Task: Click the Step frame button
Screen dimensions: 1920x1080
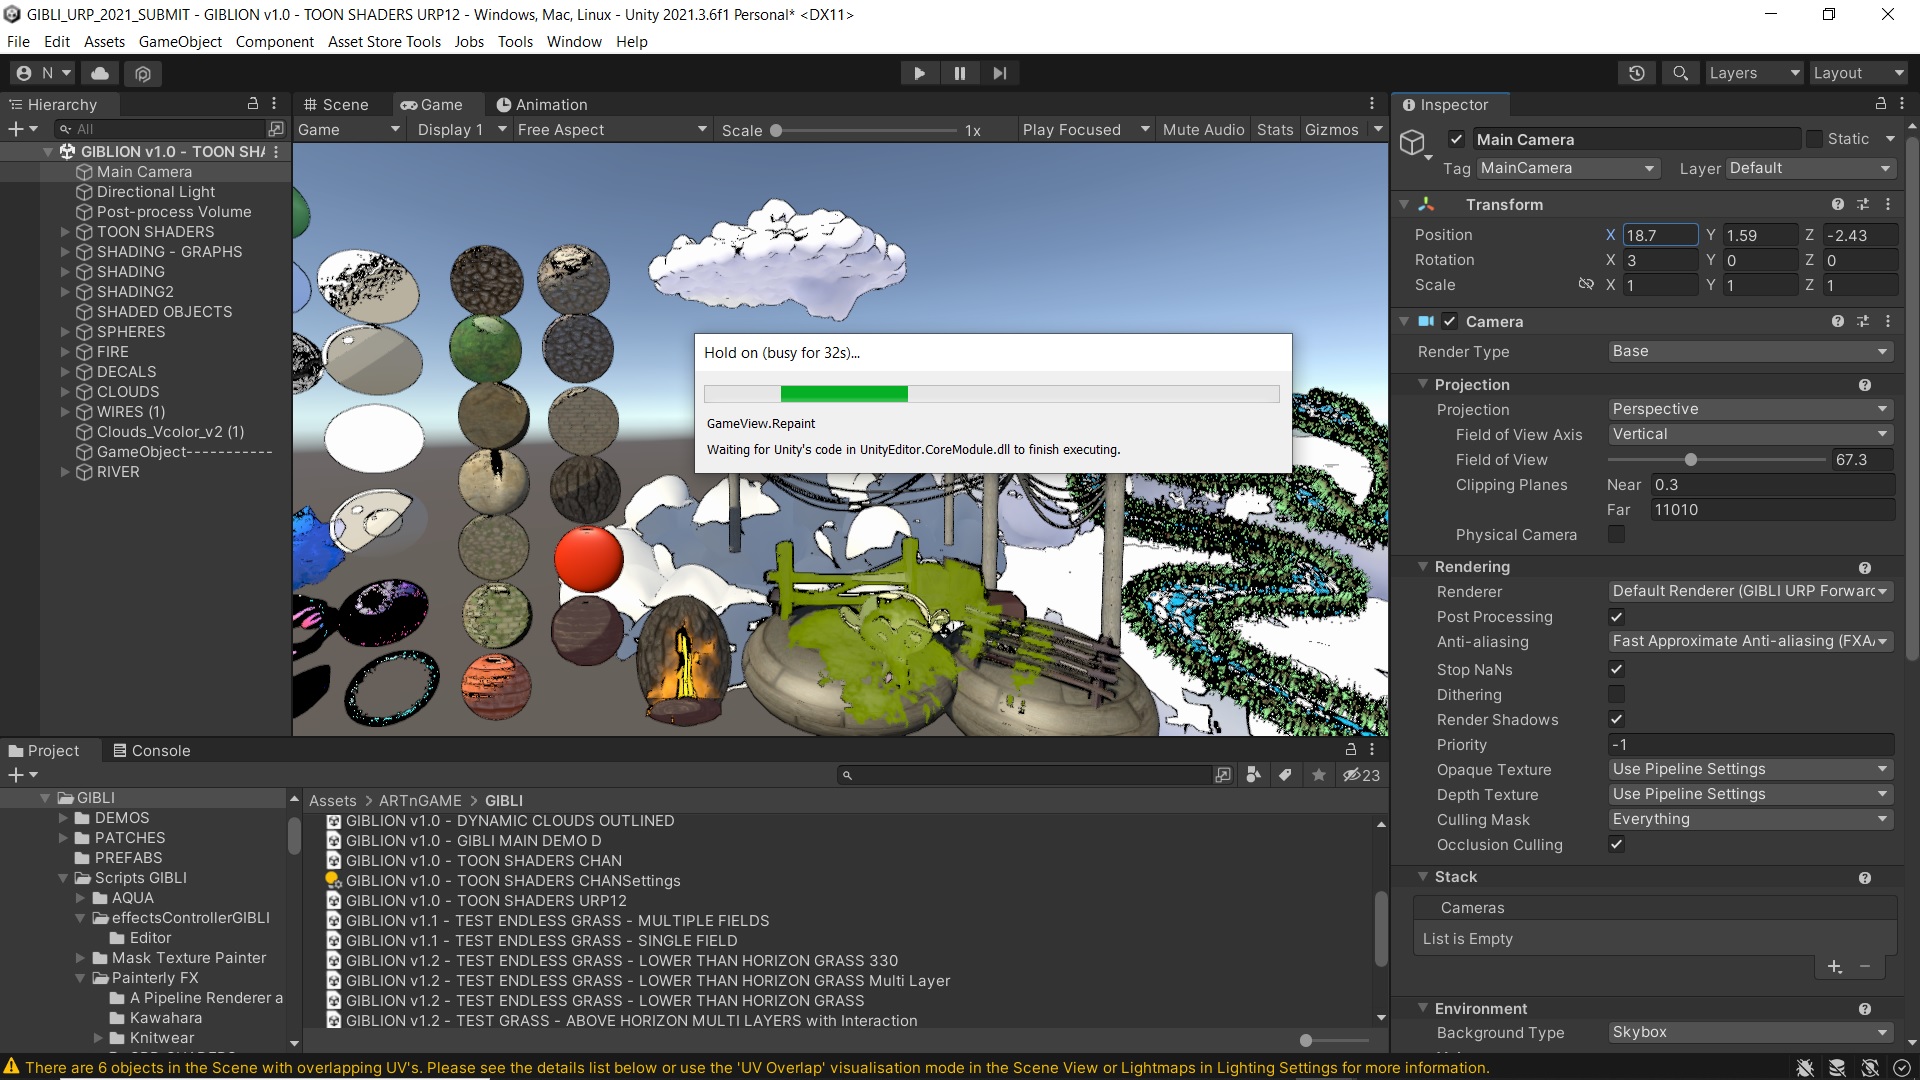Action: click(x=1000, y=73)
